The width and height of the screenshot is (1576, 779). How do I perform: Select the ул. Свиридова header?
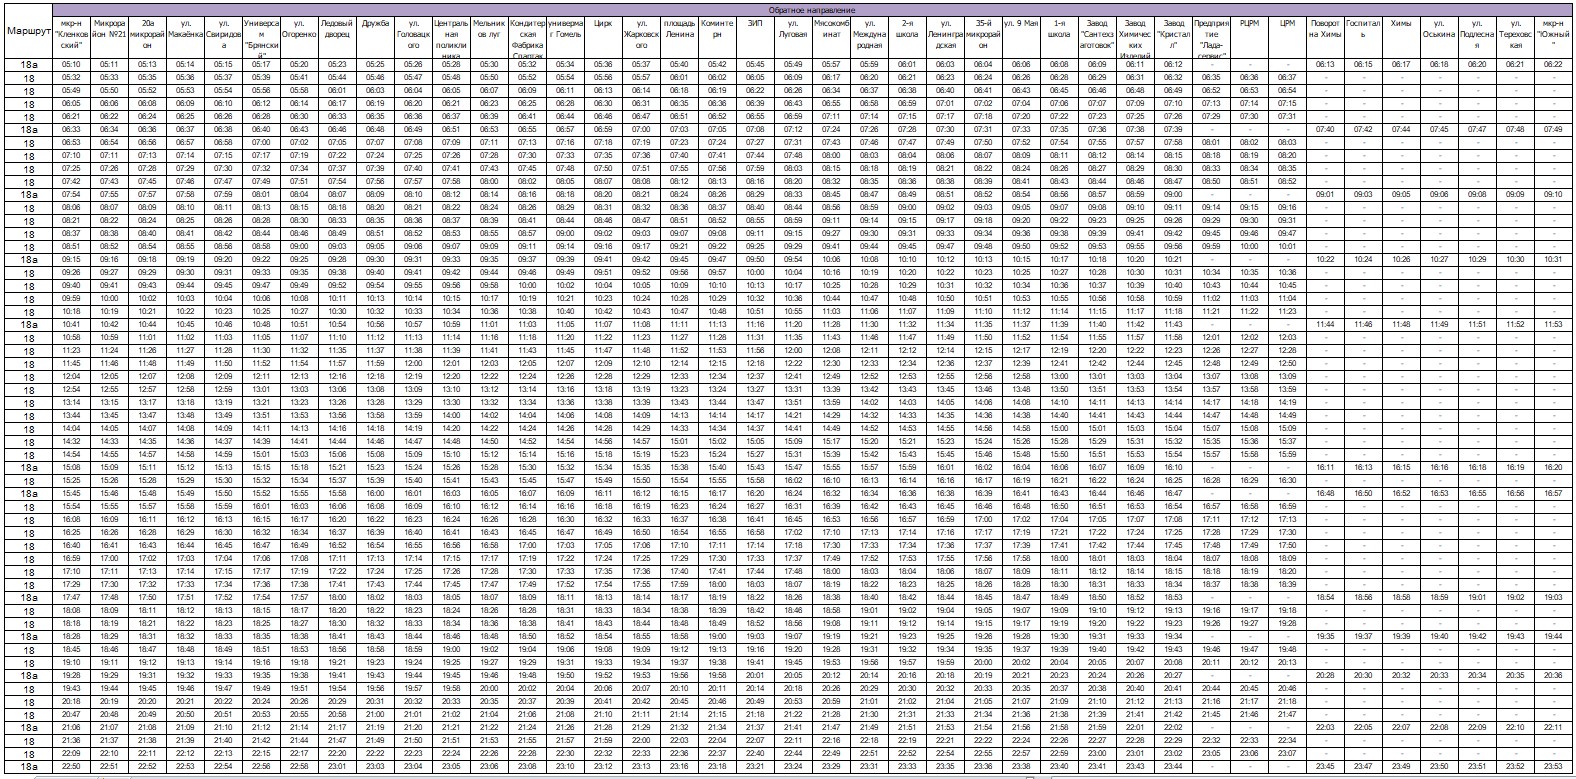pyautogui.click(x=224, y=37)
